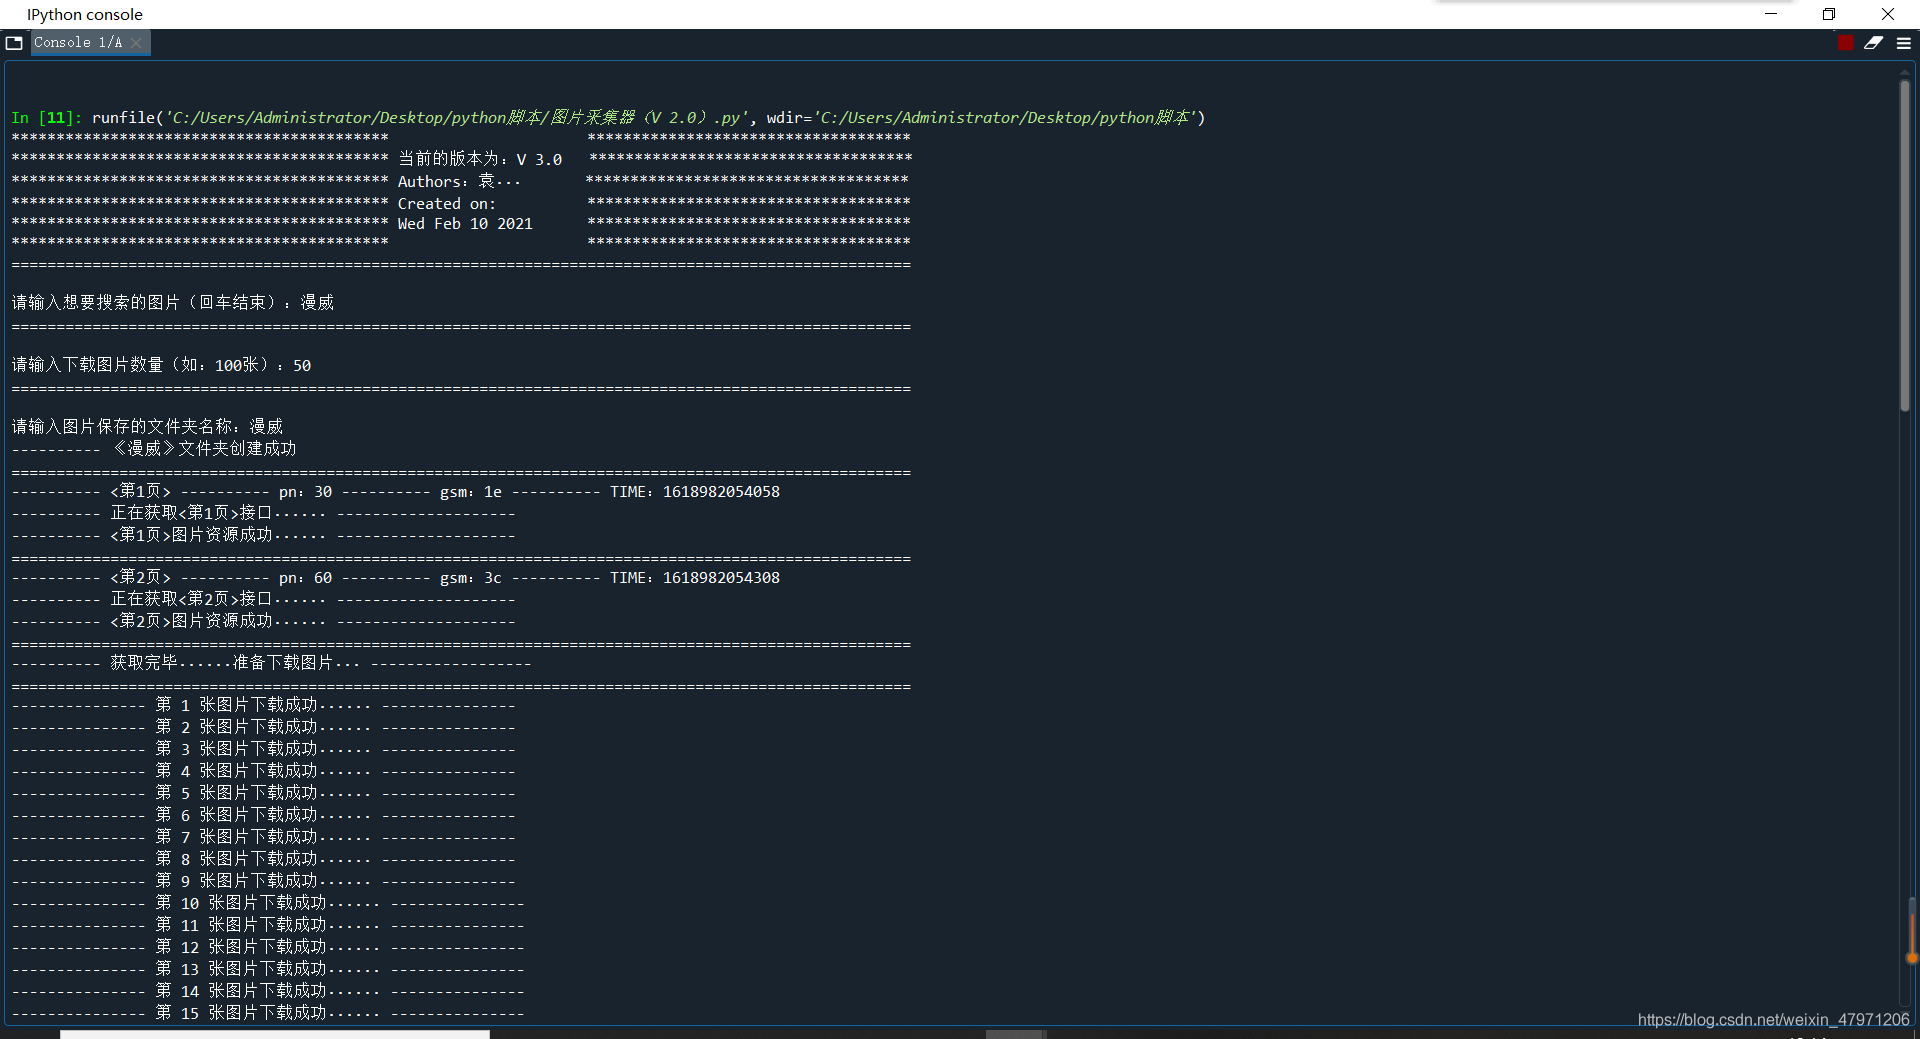
Task: Click the "Wed Feb 10 2021" date text
Action: [x=465, y=224]
